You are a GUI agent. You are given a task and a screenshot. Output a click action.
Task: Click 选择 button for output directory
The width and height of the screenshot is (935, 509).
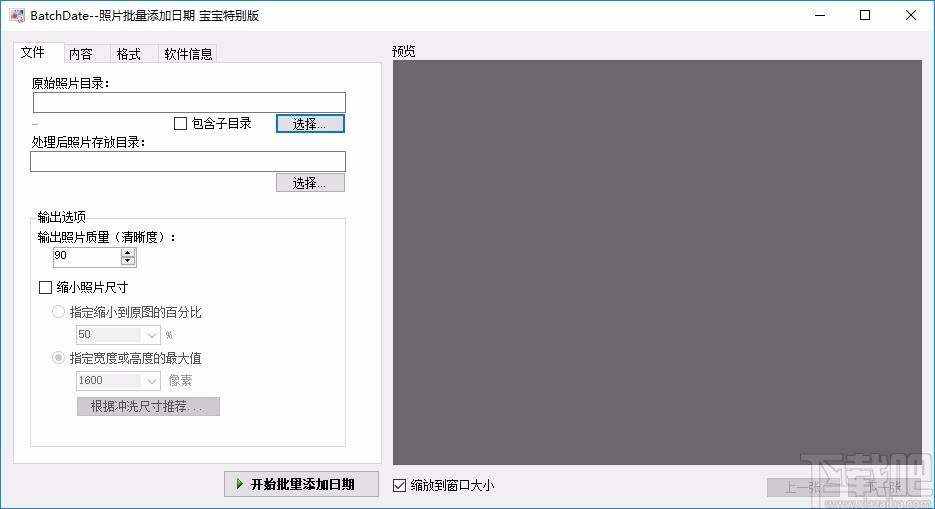coord(310,182)
